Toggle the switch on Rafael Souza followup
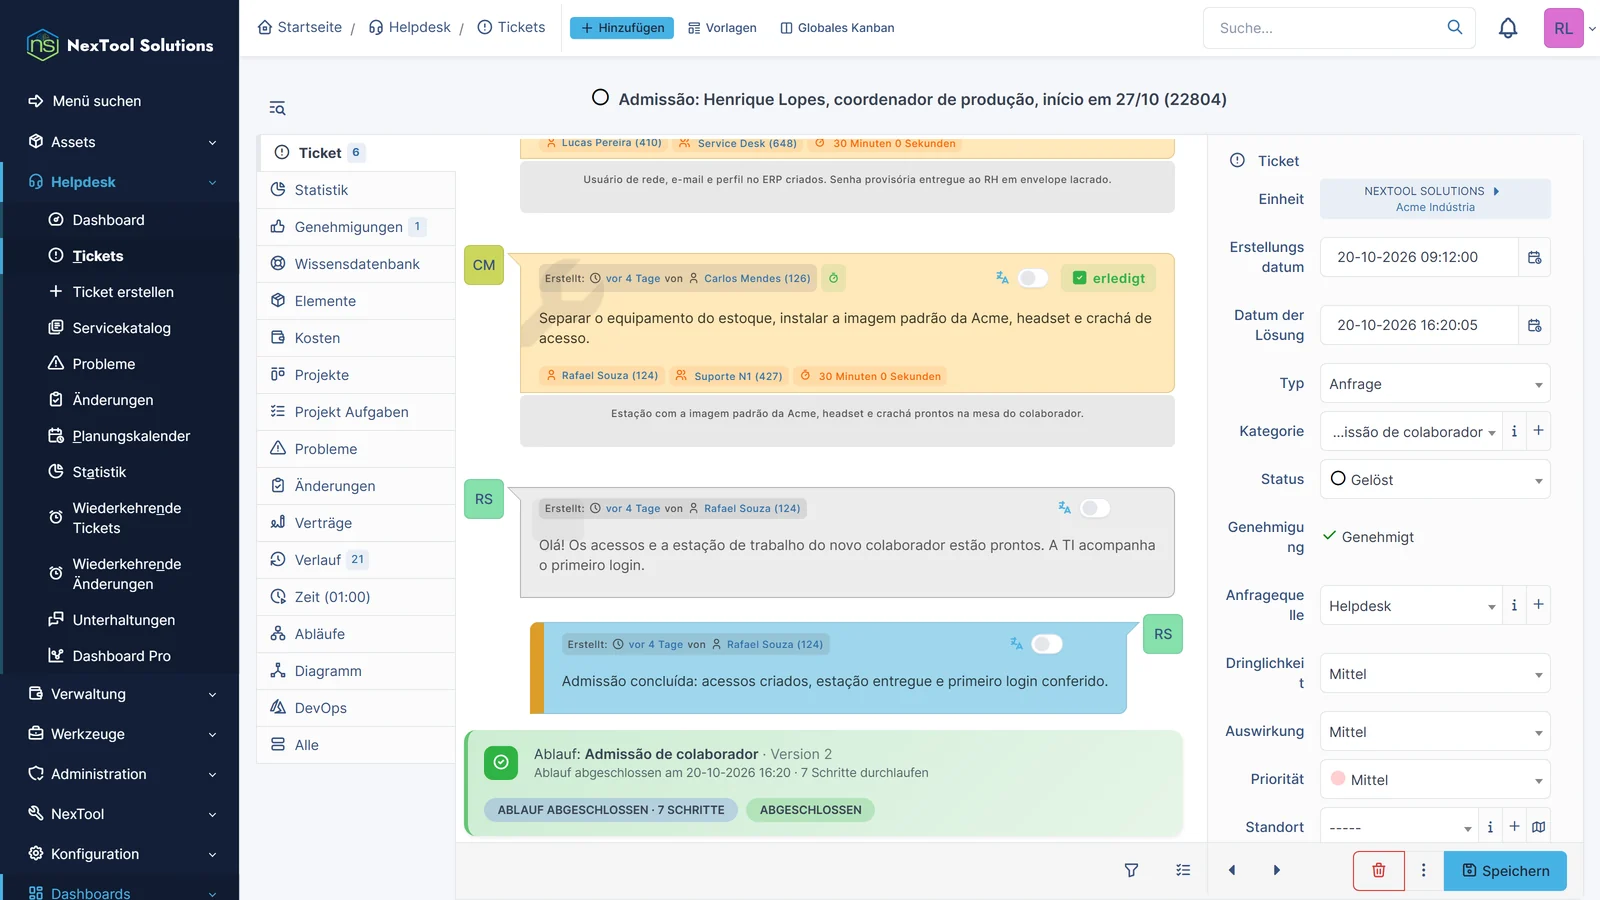 [1095, 508]
